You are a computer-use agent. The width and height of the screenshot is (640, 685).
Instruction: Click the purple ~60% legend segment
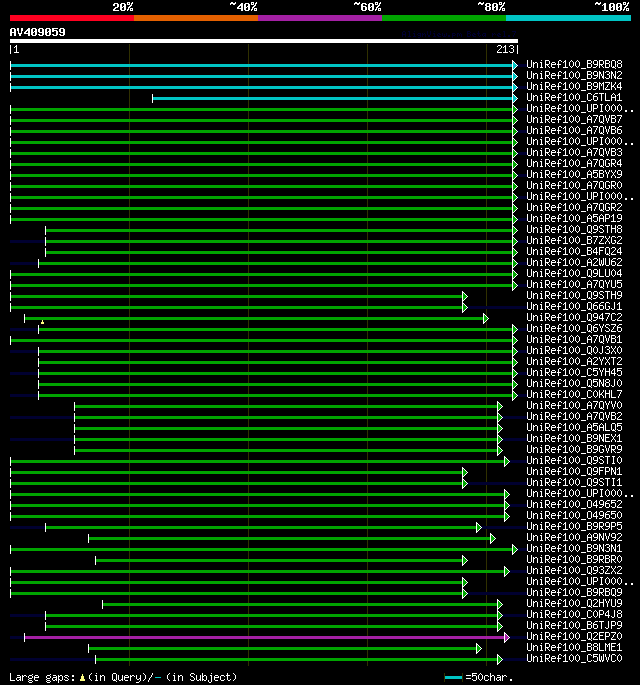320,18
